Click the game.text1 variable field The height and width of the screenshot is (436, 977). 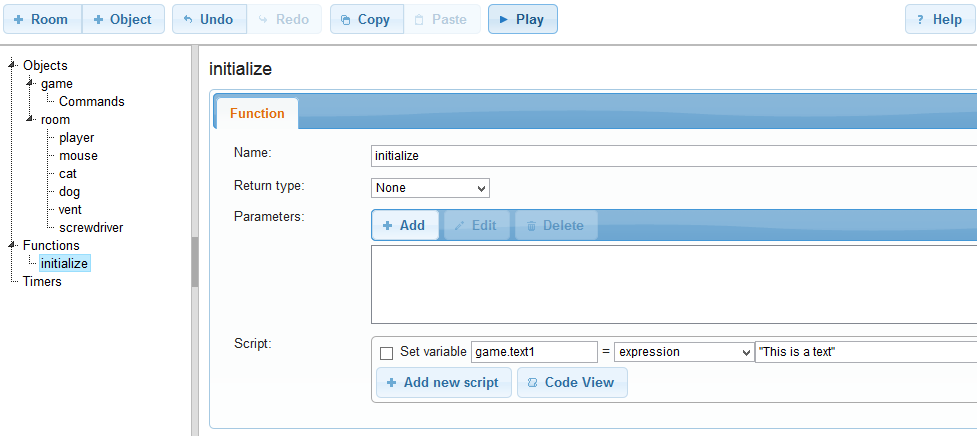coord(533,352)
